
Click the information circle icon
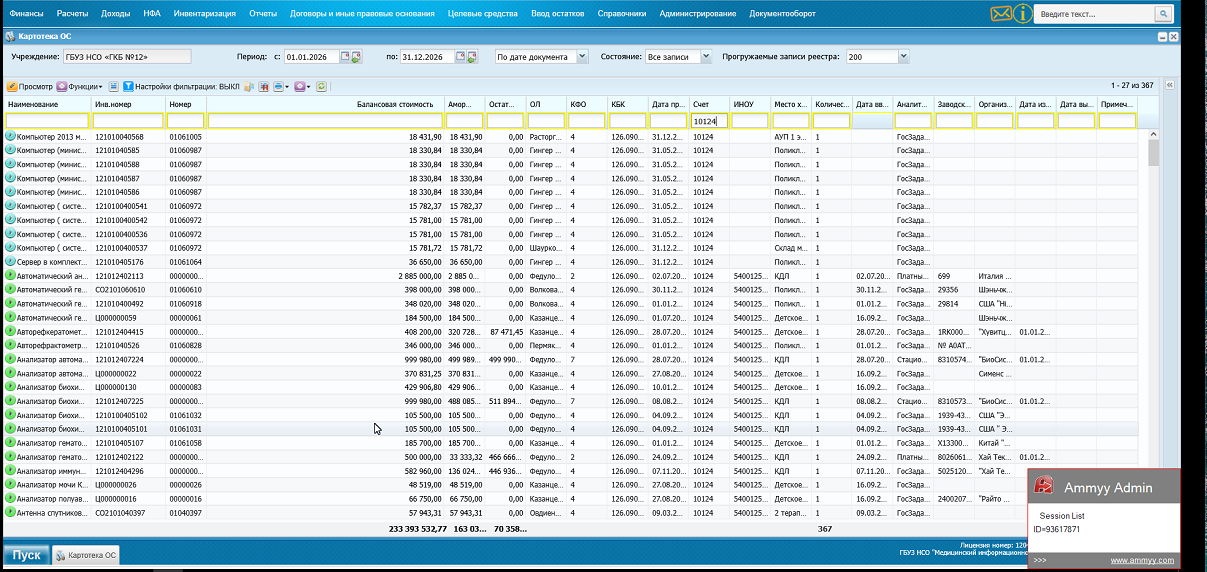click(x=1022, y=14)
